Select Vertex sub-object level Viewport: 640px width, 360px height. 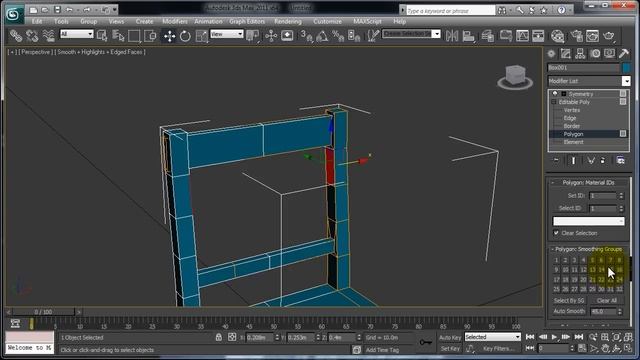[572, 110]
